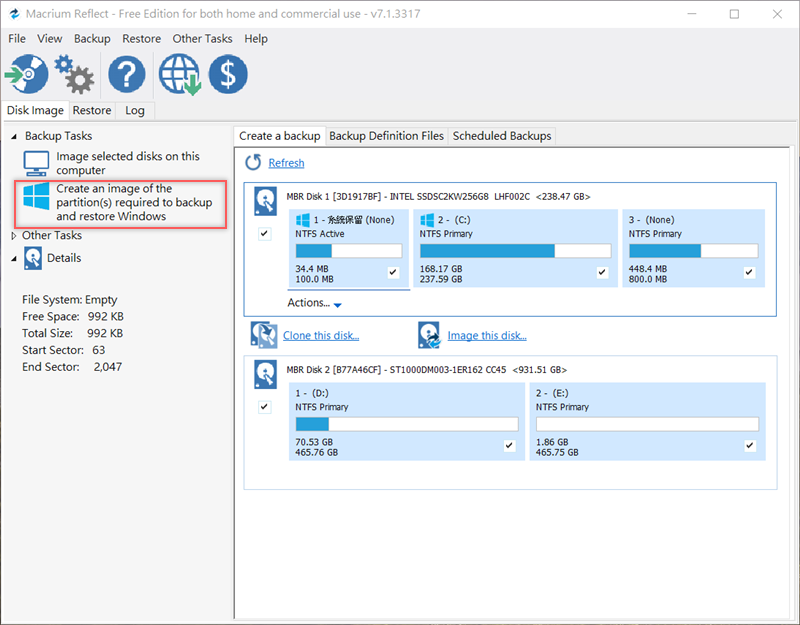Click the D: partition usage bar
Viewport: 800px width, 625px height.
coord(406,424)
